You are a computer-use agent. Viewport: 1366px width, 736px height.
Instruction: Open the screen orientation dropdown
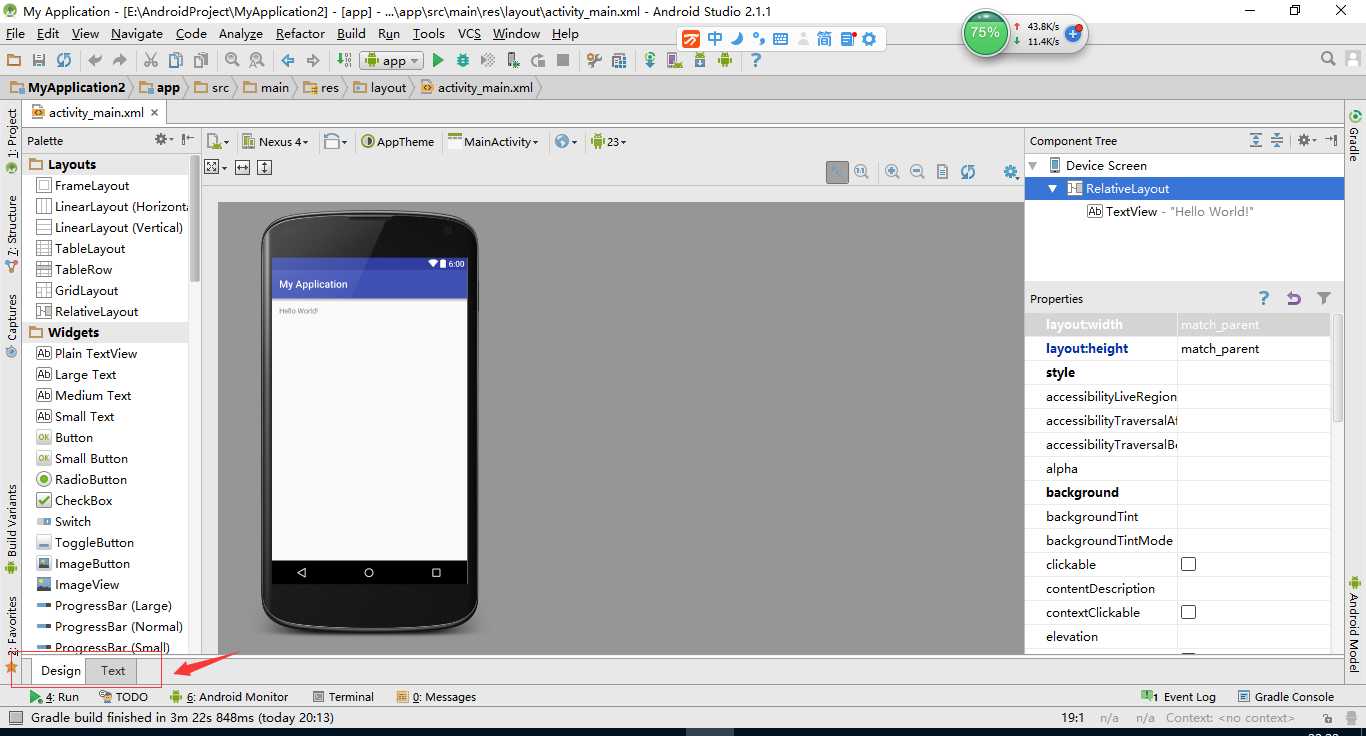click(336, 141)
